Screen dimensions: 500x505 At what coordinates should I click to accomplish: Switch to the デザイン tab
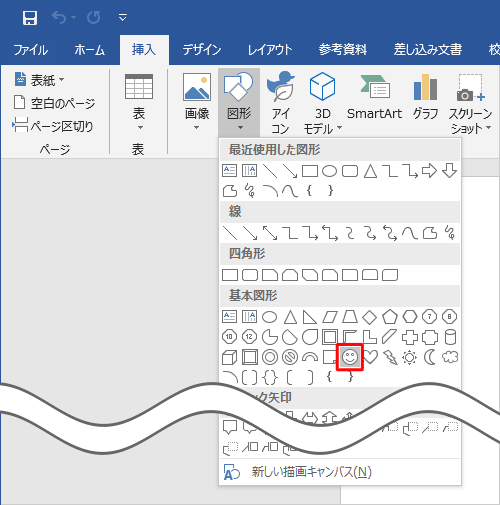(202, 50)
